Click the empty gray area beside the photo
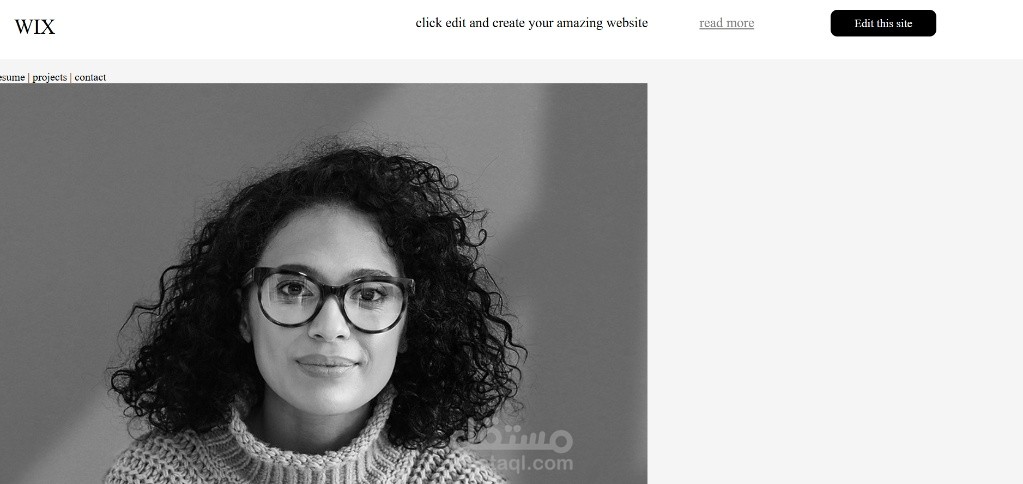 [x=835, y=274]
